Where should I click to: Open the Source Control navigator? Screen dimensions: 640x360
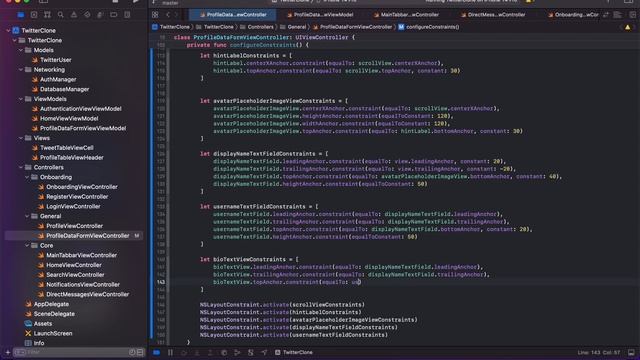coord(34,15)
